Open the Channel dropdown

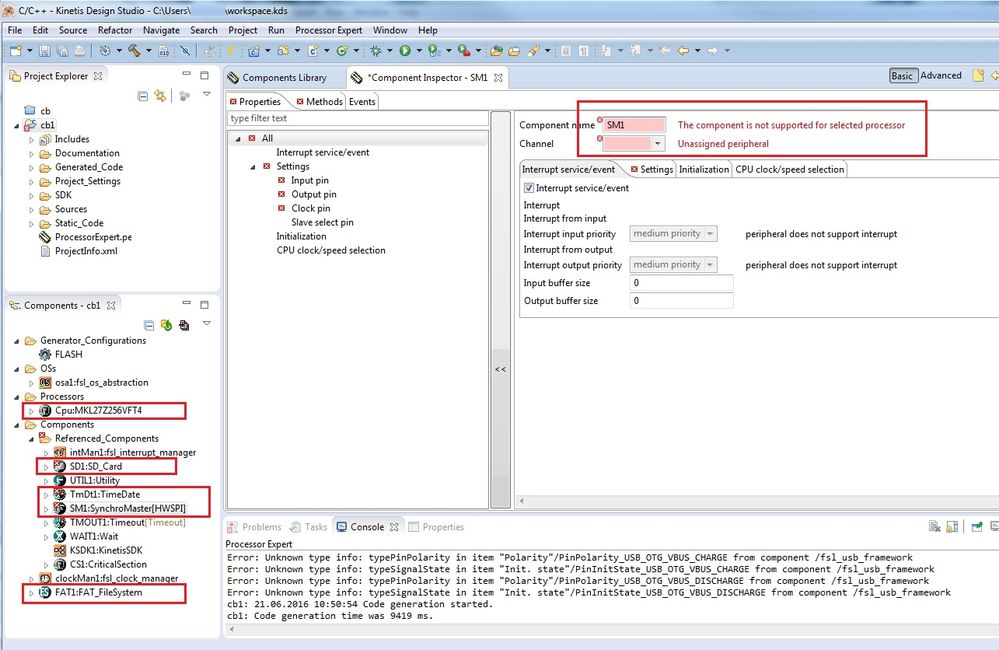(x=658, y=143)
